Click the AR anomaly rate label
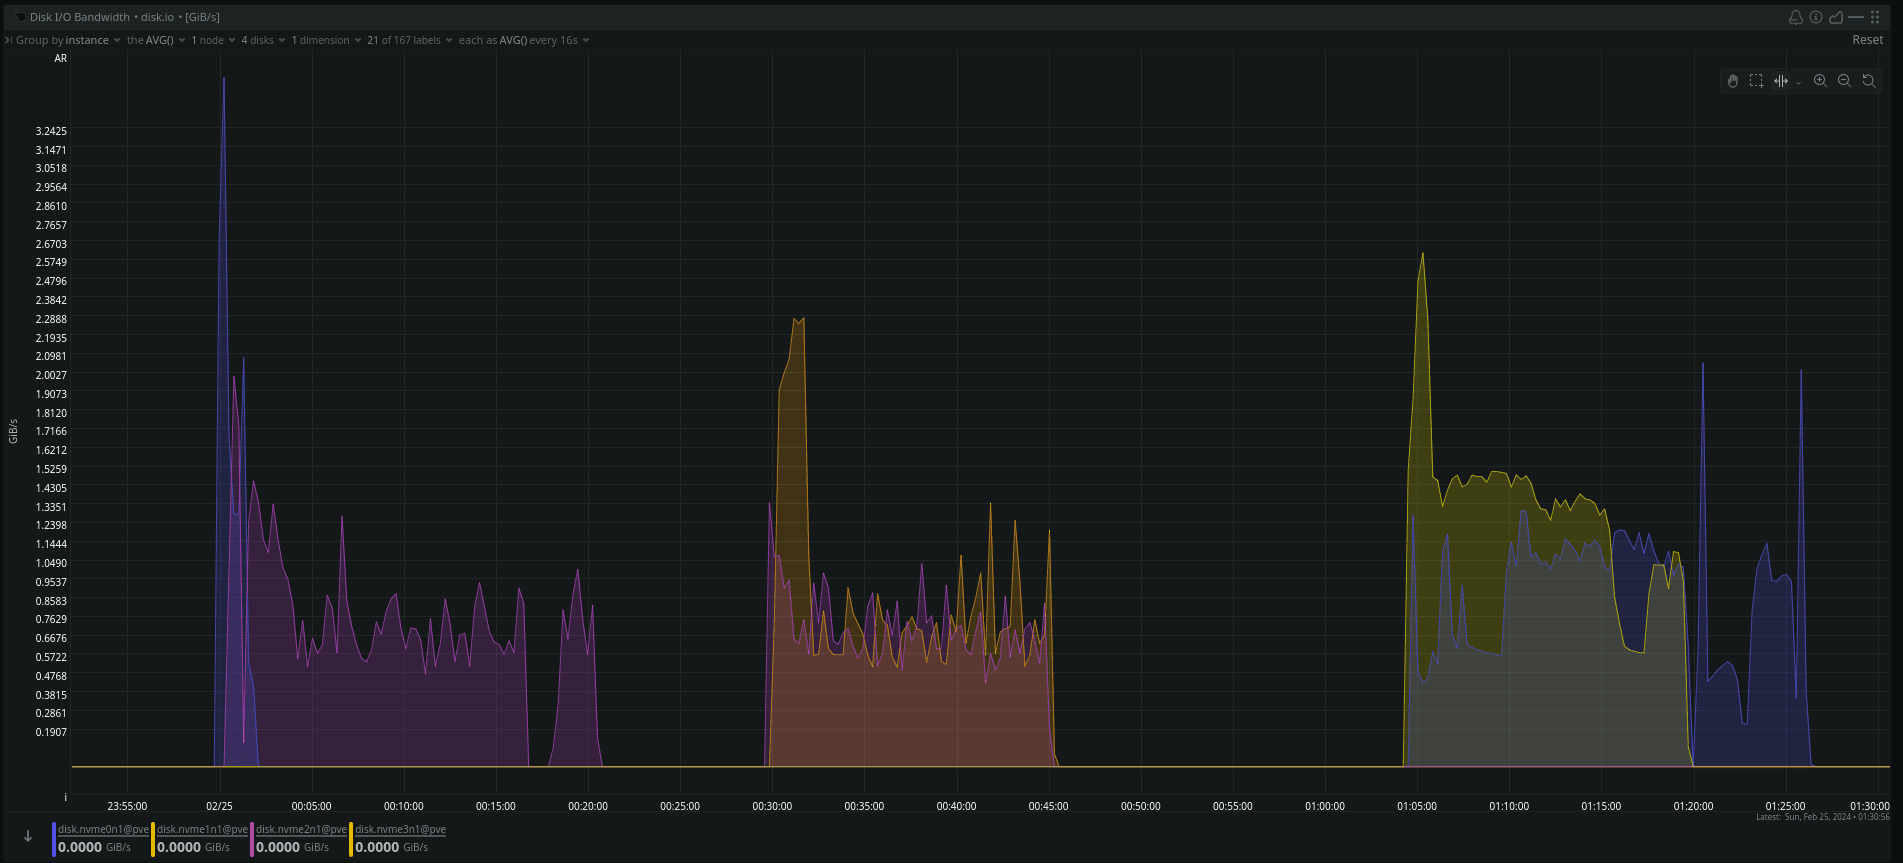The width and height of the screenshot is (1903, 863). [60, 58]
